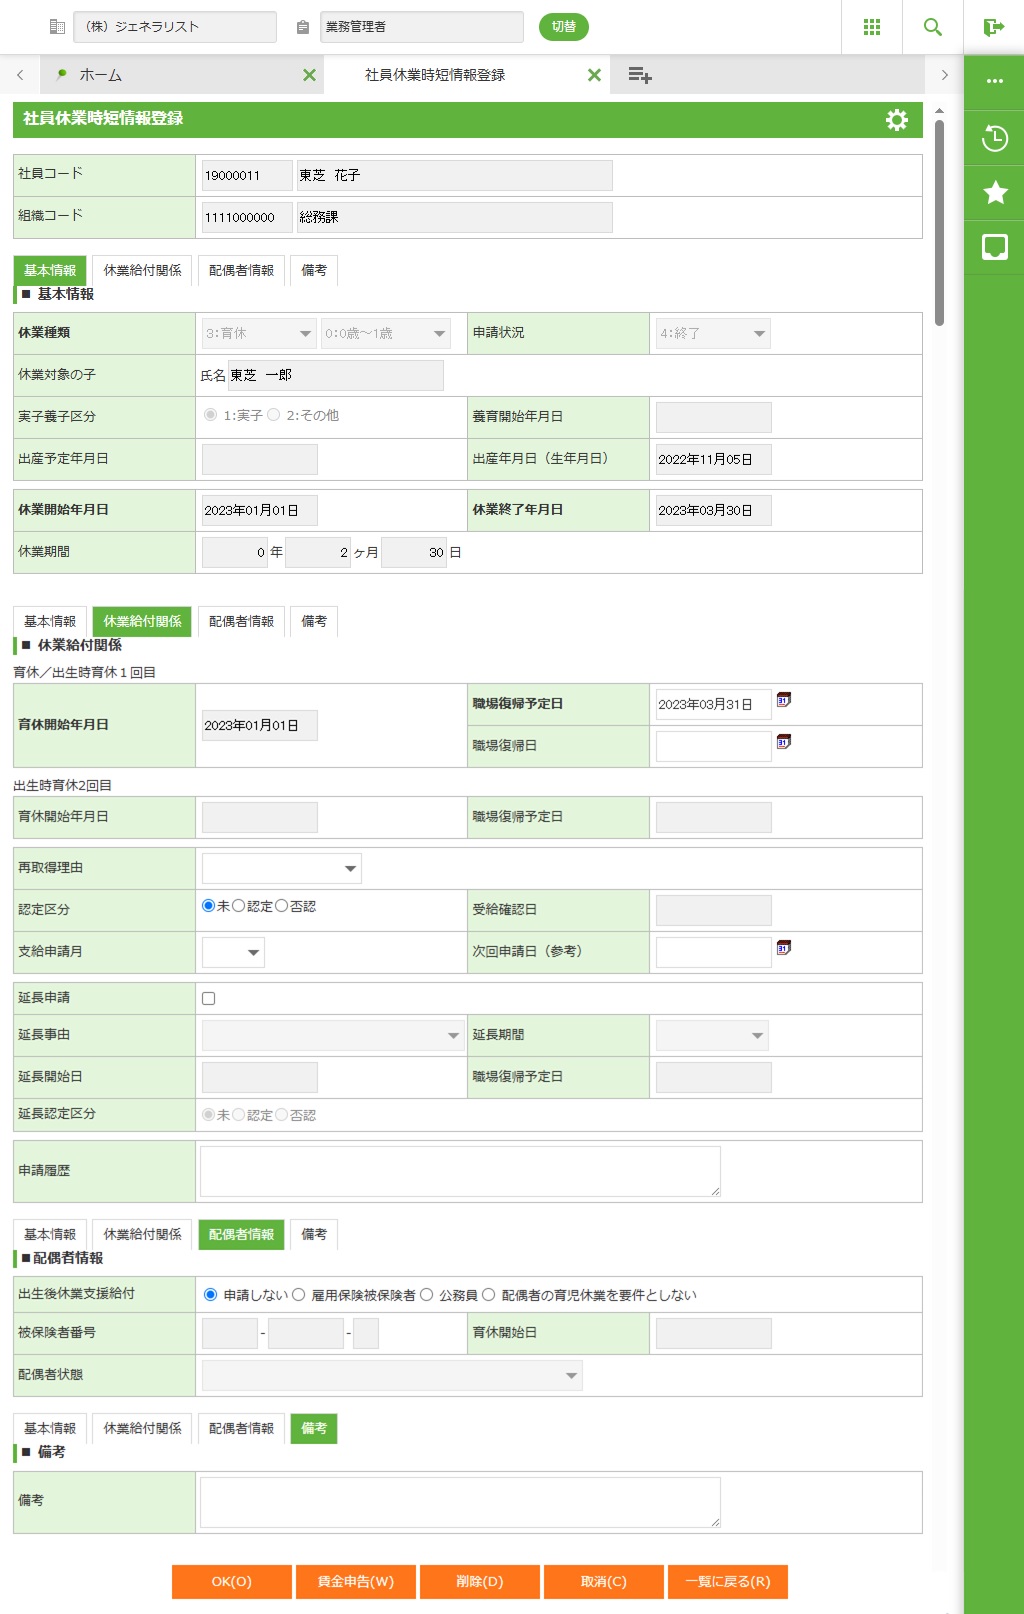The height and width of the screenshot is (1614, 1024).
Task: Click the 取消(C) button
Action: [604, 1582]
